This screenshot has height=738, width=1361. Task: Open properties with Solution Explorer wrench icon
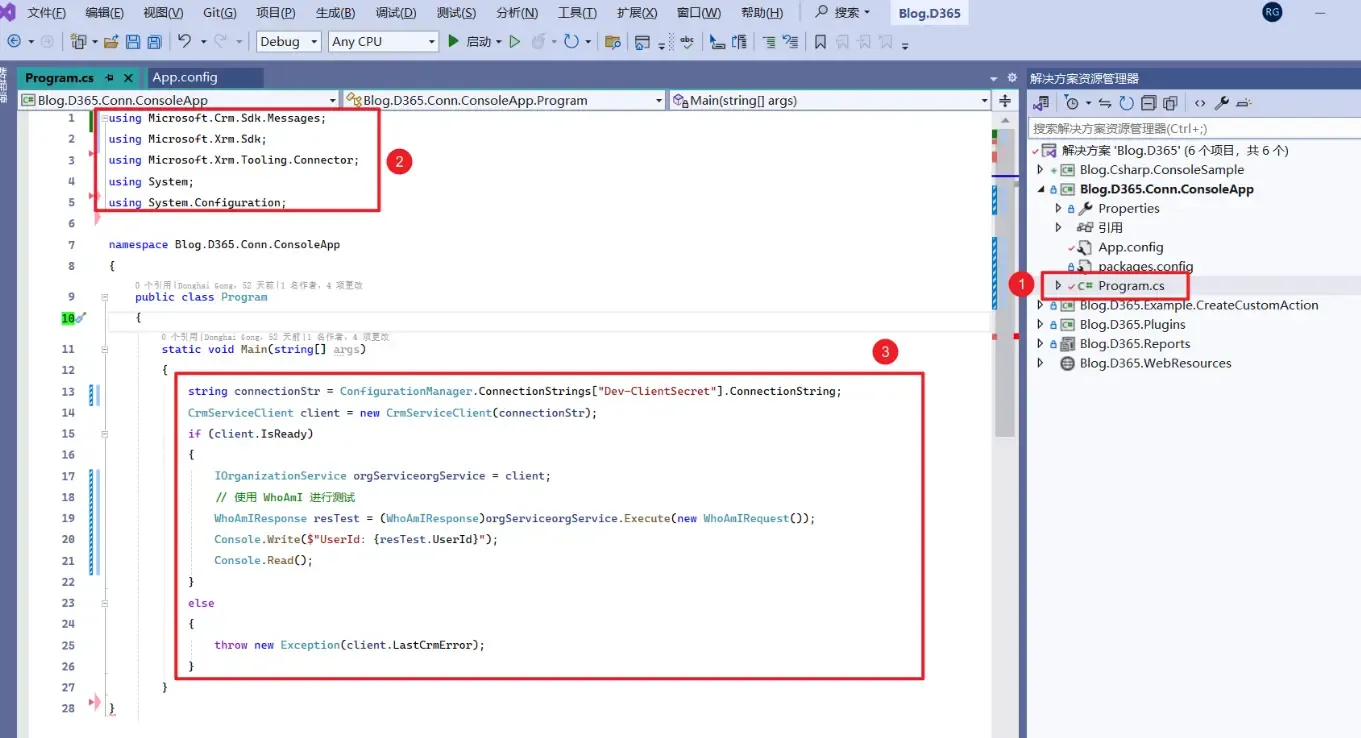click(x=1222, y=103)
